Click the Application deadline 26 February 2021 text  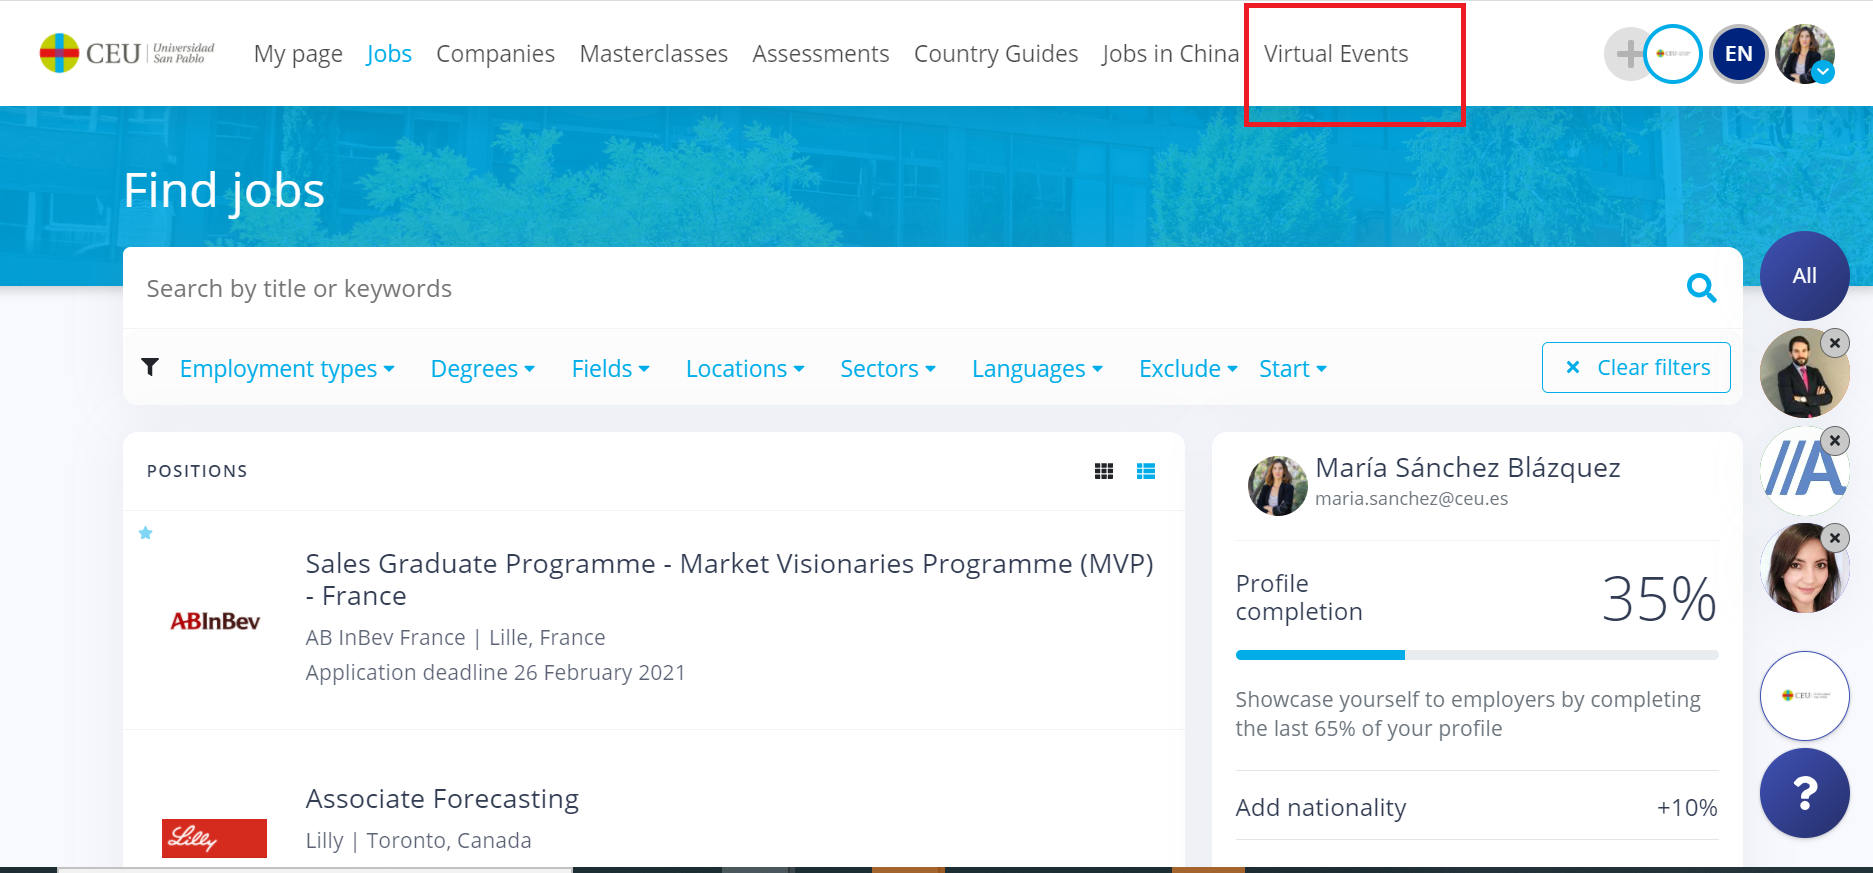coord(495,672)
